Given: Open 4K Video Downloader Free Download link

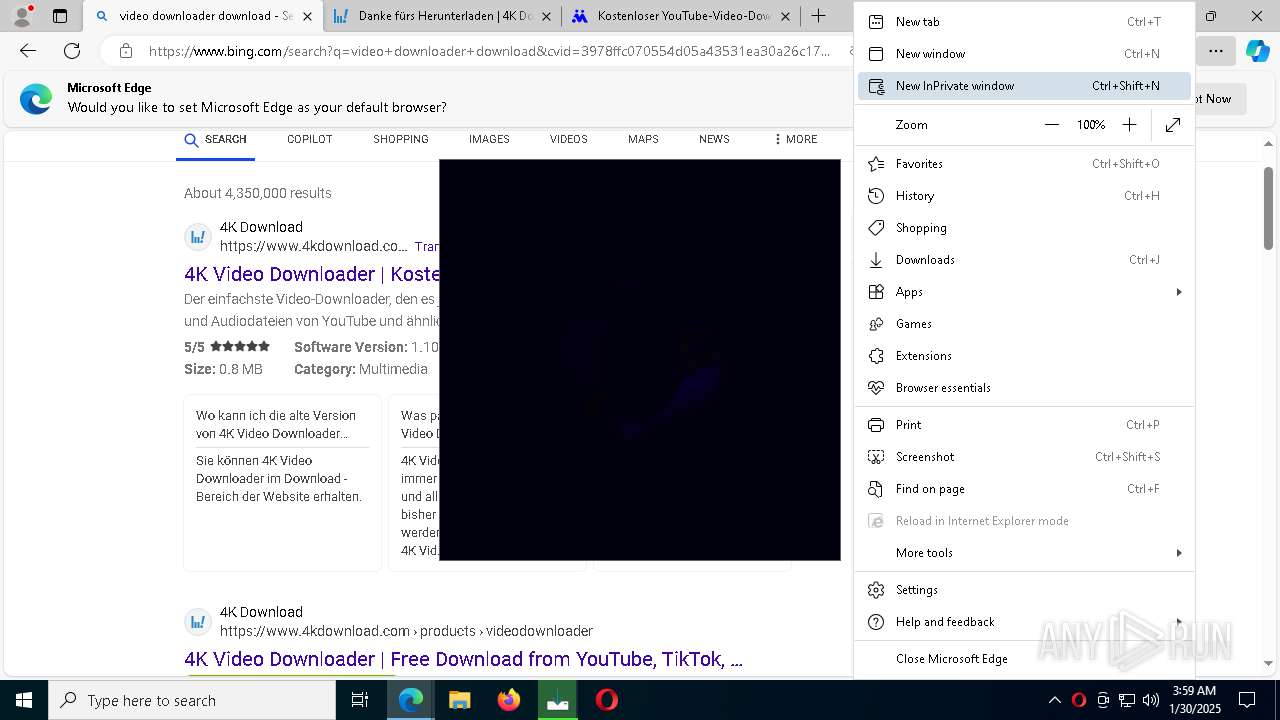Looking at the screenshot, I should point(463,659).
